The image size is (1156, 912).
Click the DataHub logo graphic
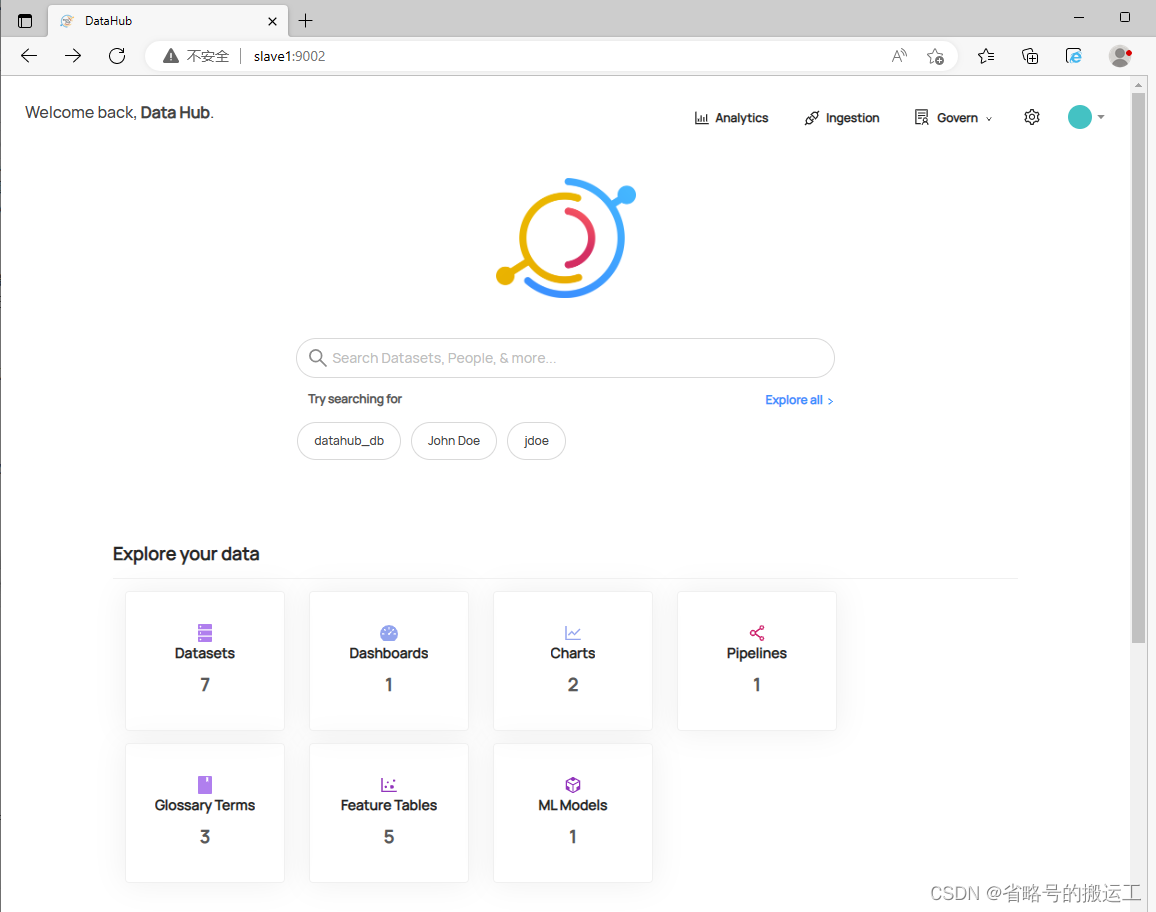(565, 237)
